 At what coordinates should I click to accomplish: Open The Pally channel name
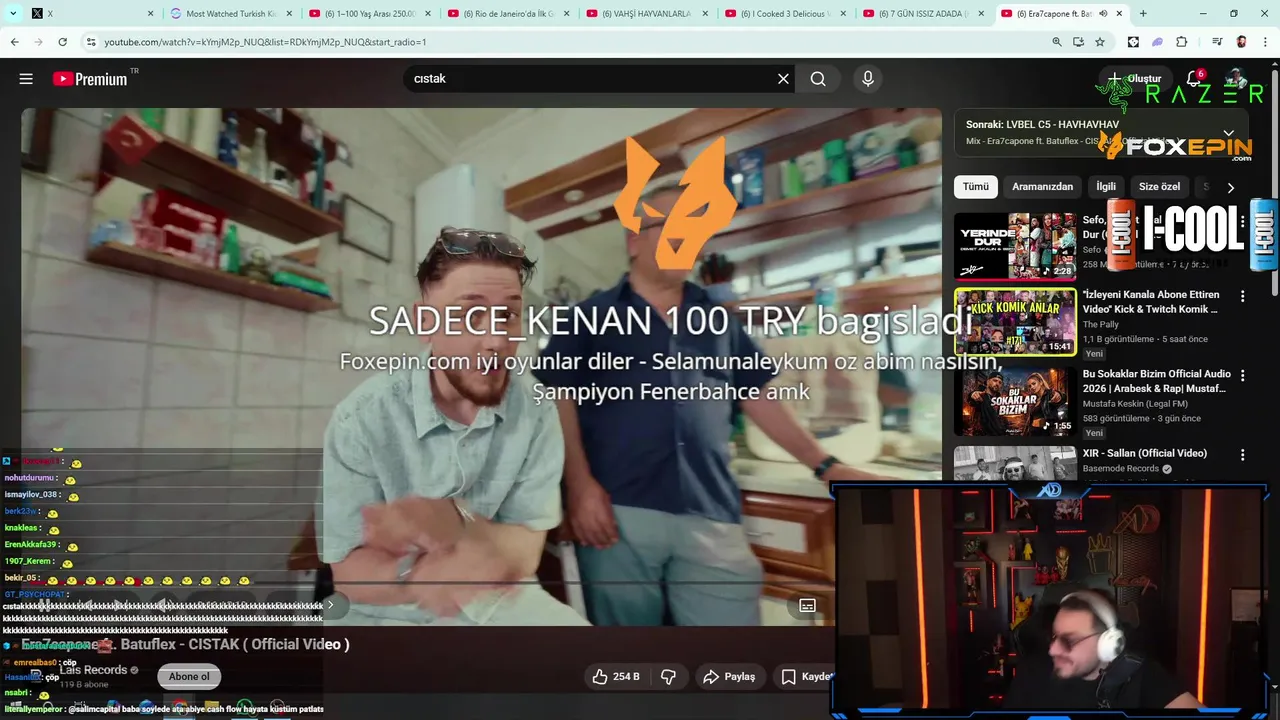(1101, 325)
